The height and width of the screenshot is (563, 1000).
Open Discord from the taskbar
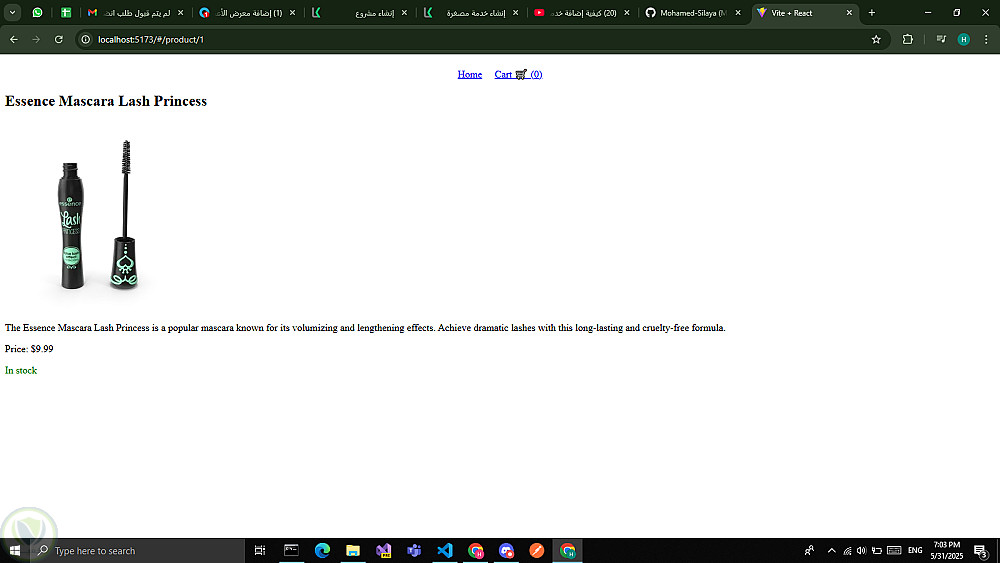coord(506,550)
